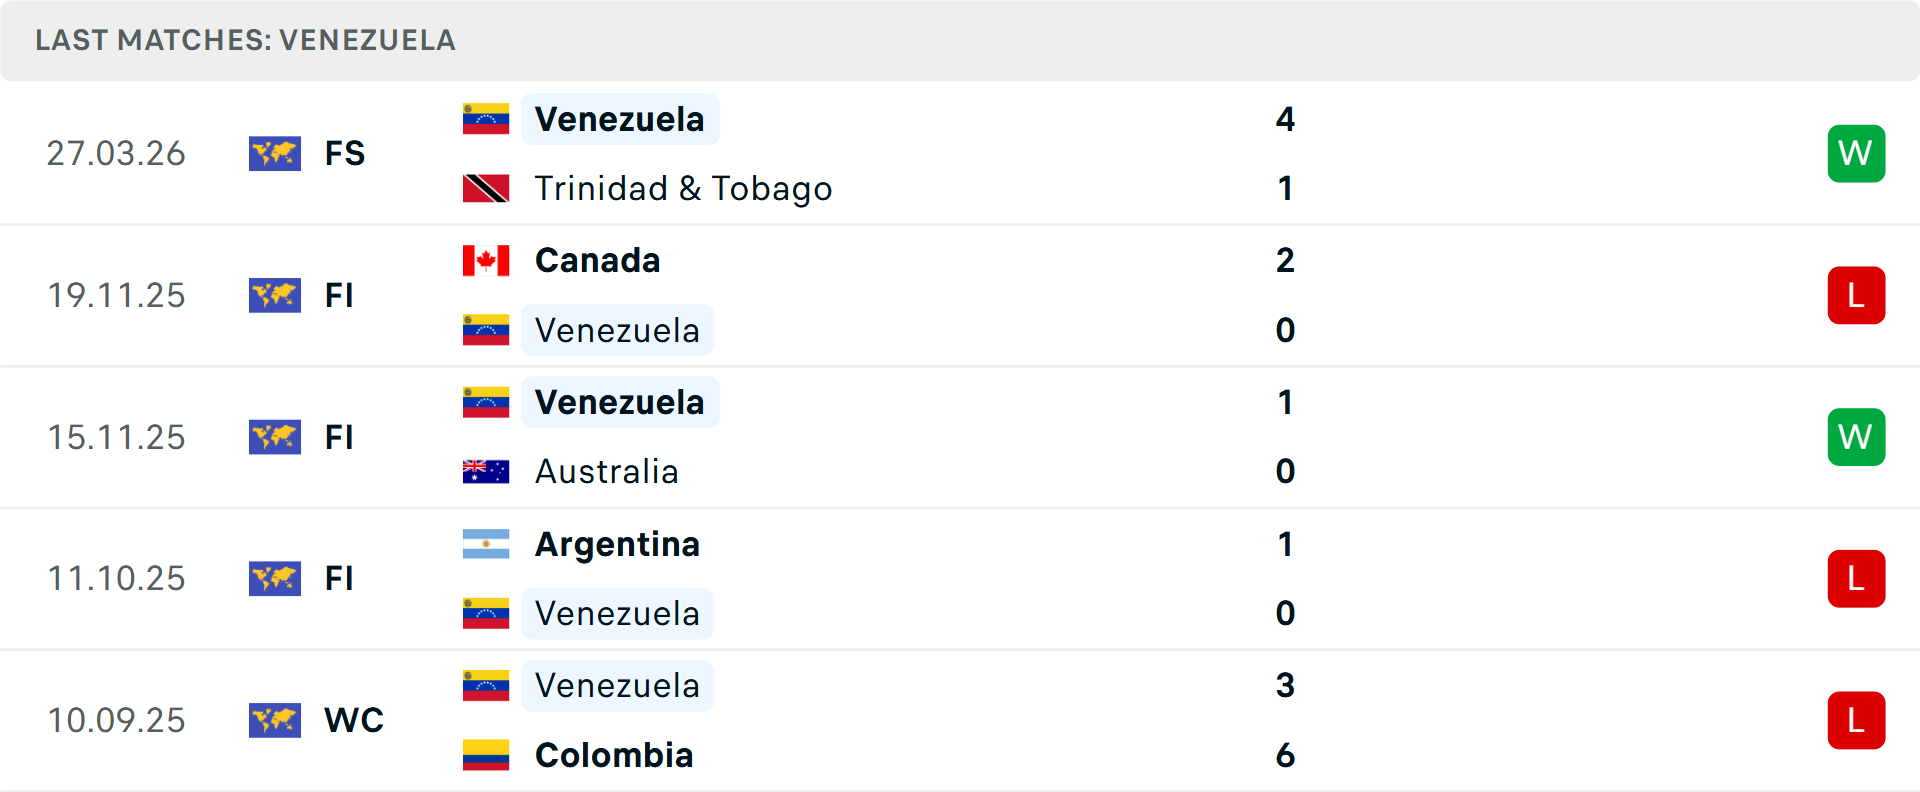Screen dimensions: 1920x792
Task: Open the Canada team link
Action: click(x=597, y=260)
